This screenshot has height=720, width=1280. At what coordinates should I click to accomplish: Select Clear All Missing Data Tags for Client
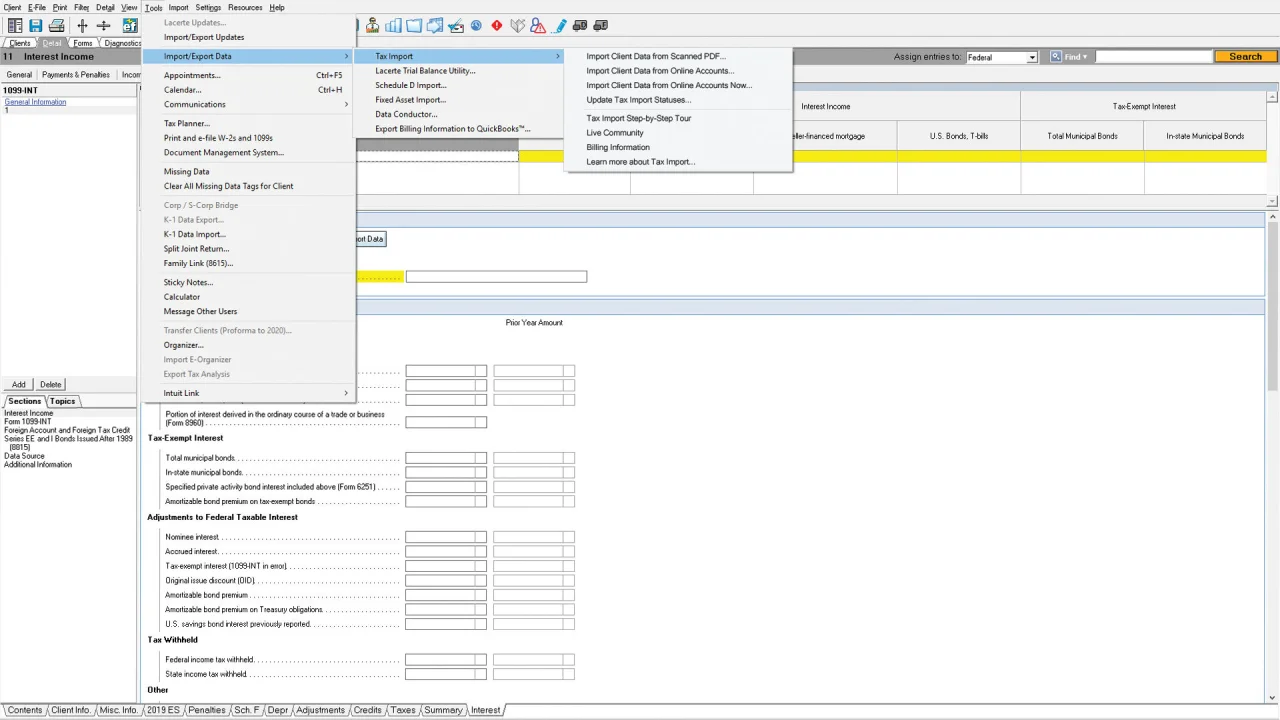point(229,186)
